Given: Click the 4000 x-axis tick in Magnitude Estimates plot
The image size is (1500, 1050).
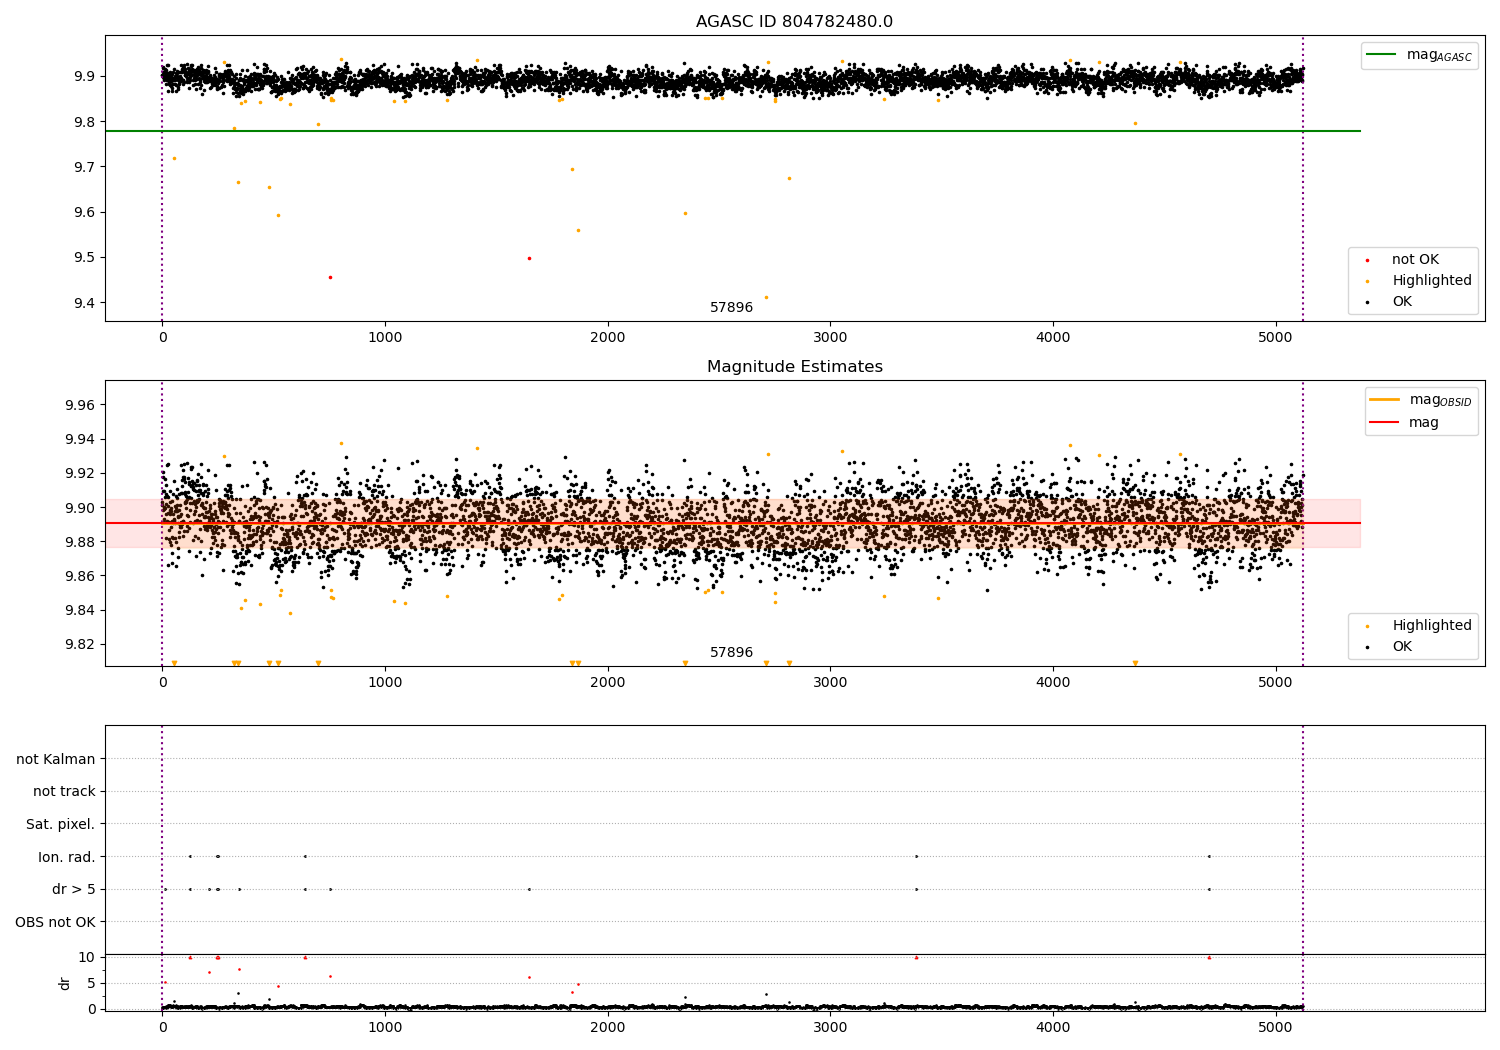Looking at the screenshot, I should pos(1053,683).
